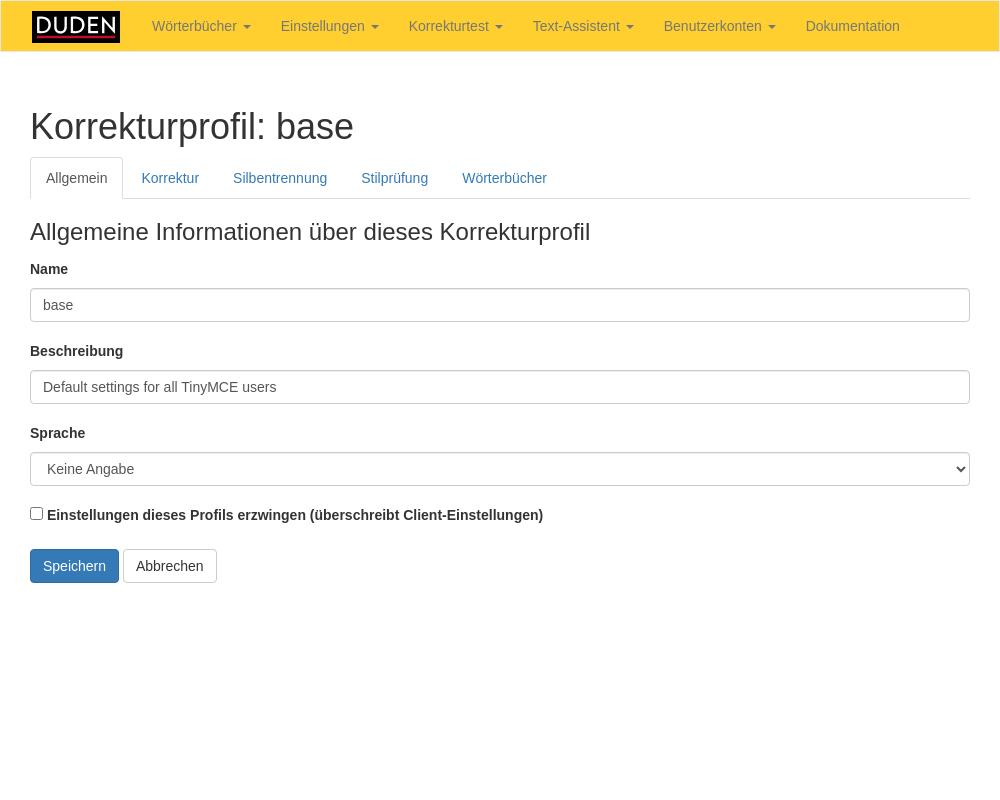The image size is (1000, 800).
Task: Expand the Einstellungen menu
Action: [x=329, y=26]
